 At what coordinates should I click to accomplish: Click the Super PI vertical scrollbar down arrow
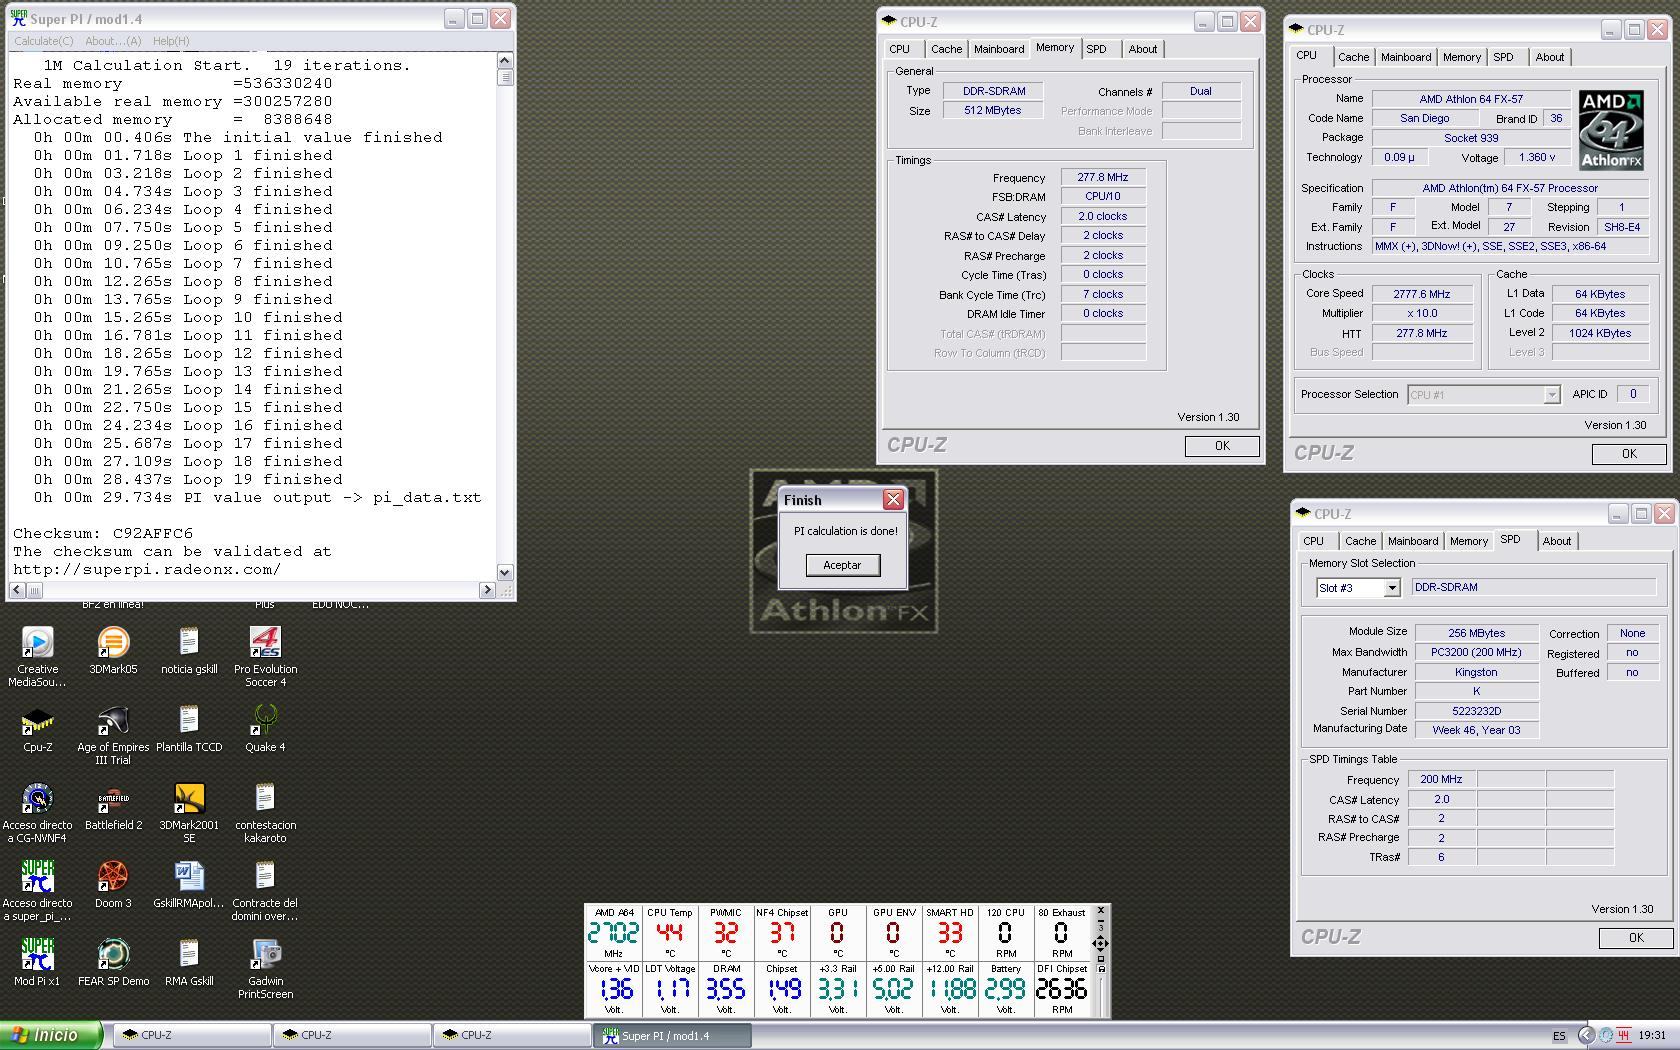coord(505,573)
